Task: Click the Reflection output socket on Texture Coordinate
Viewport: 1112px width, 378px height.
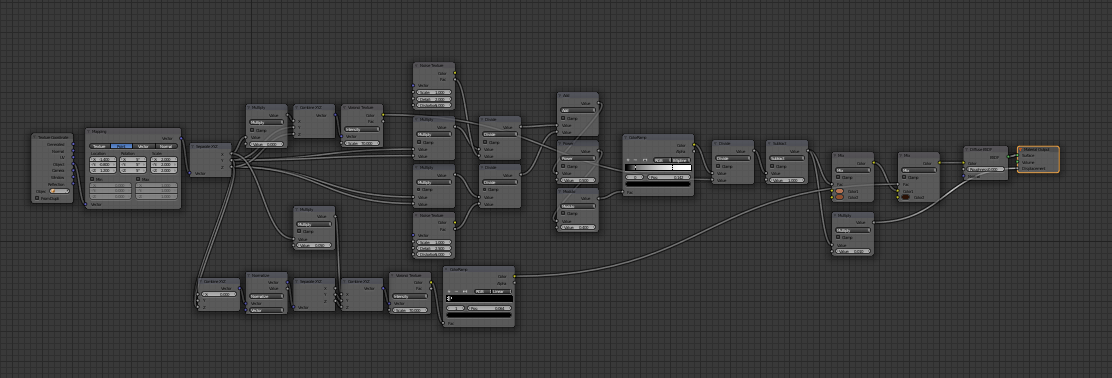Action: pos(73,184)
